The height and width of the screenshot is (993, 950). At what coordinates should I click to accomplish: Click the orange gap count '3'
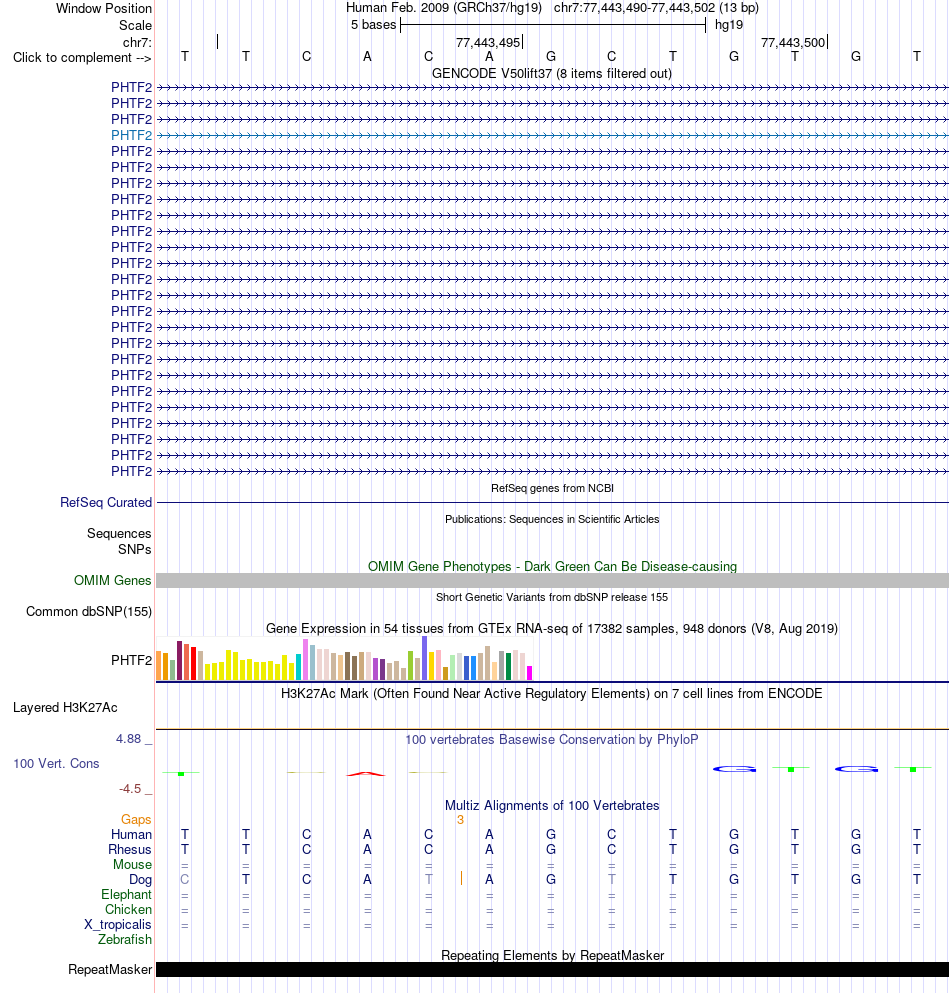[x=460, y=819]
